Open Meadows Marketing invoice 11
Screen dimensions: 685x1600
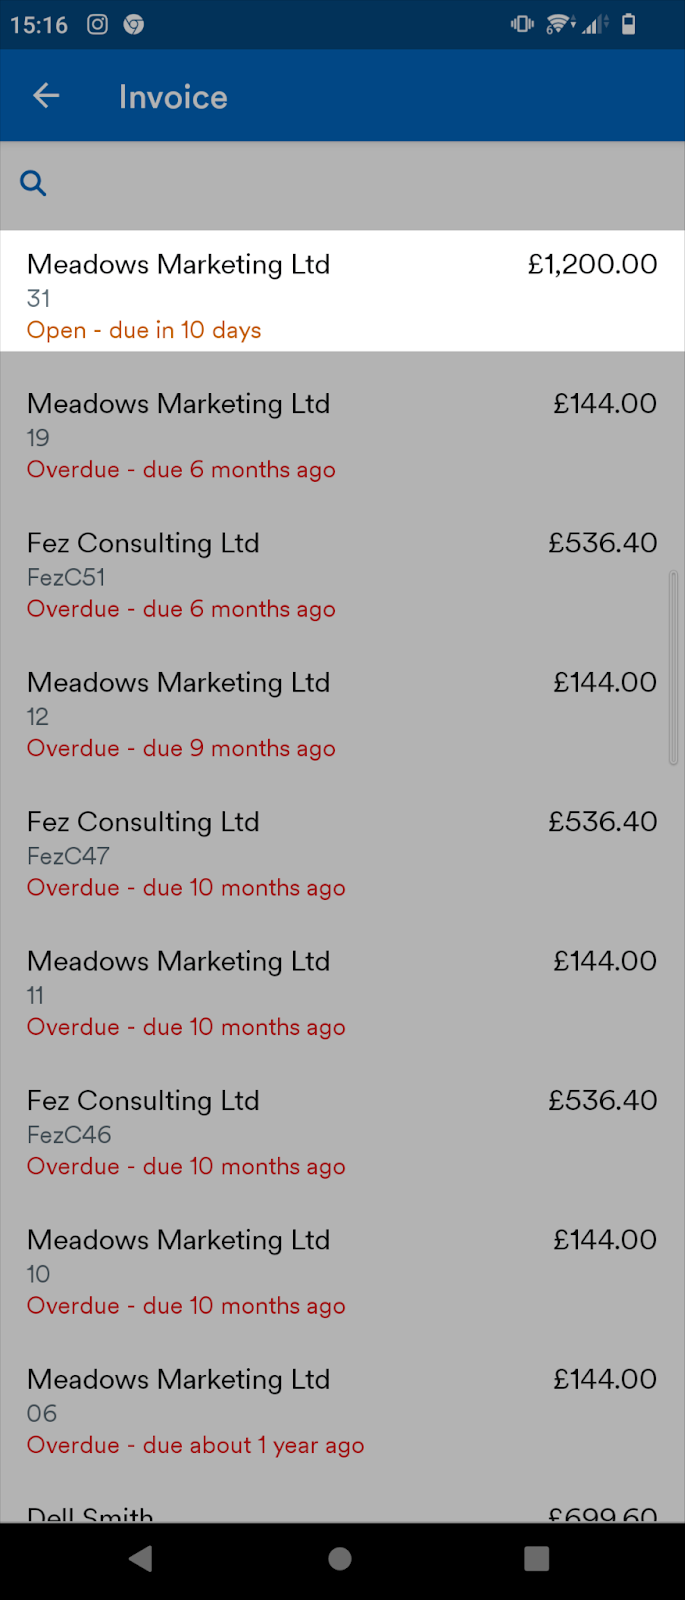[x=342, y=993]
